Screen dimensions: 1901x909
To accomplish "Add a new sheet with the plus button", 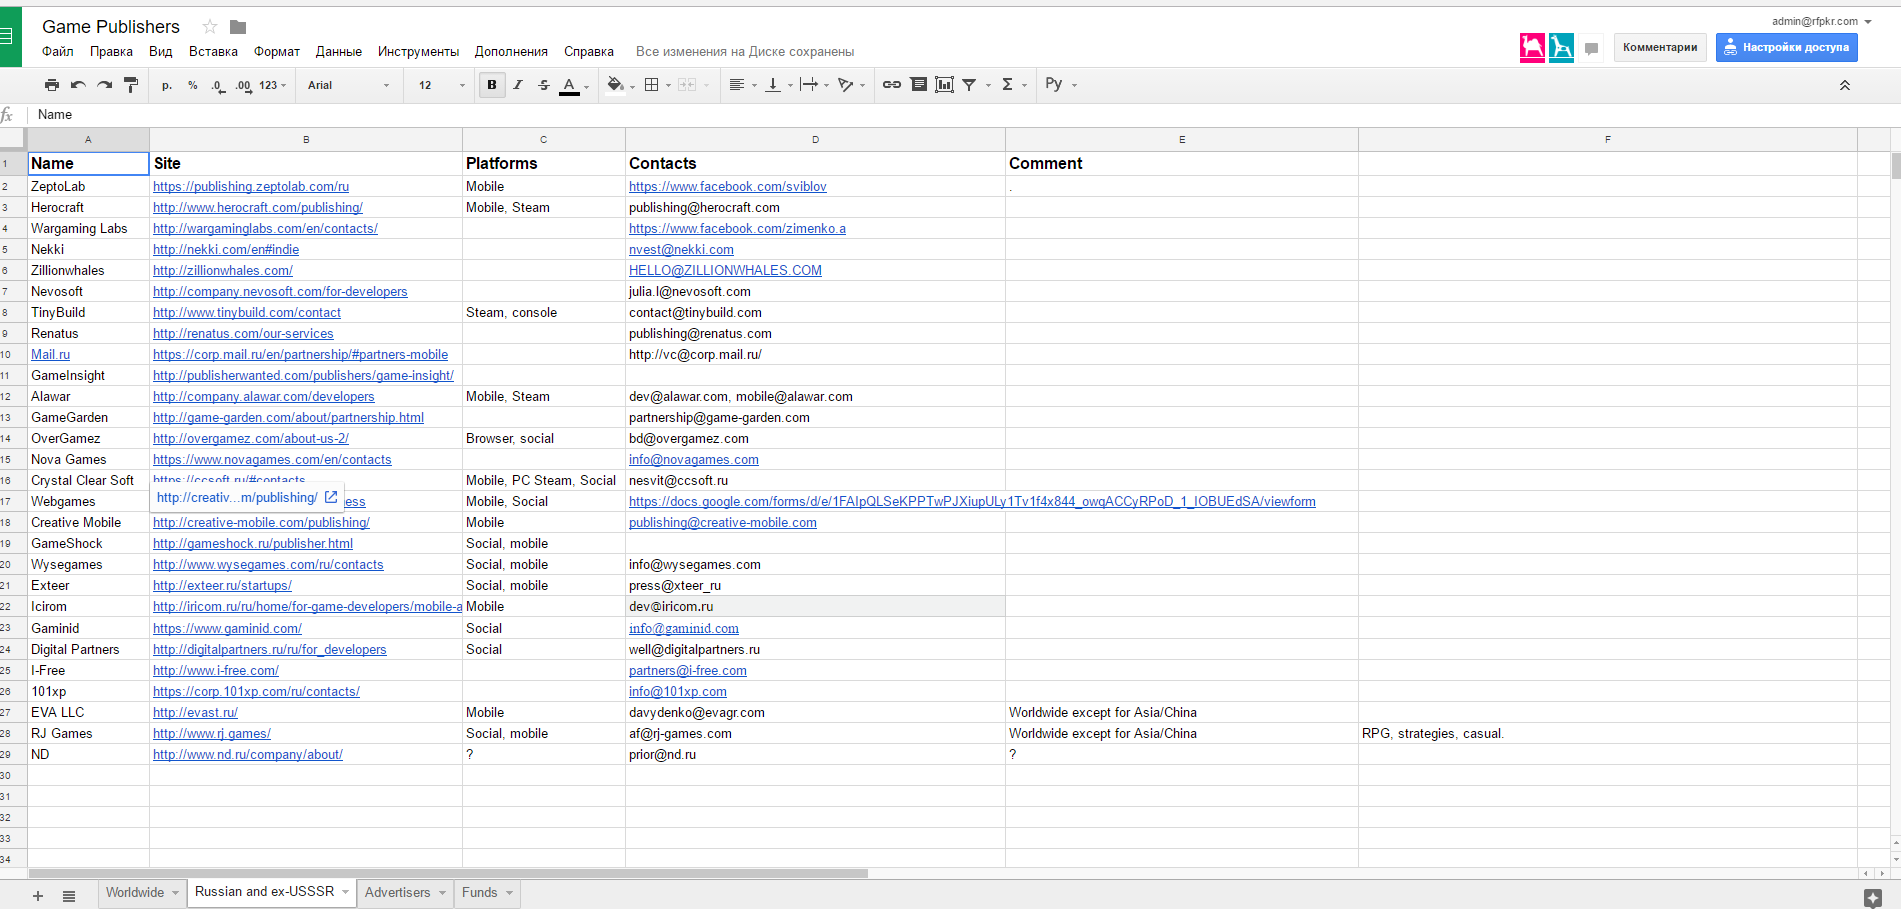I will [37, 892].
